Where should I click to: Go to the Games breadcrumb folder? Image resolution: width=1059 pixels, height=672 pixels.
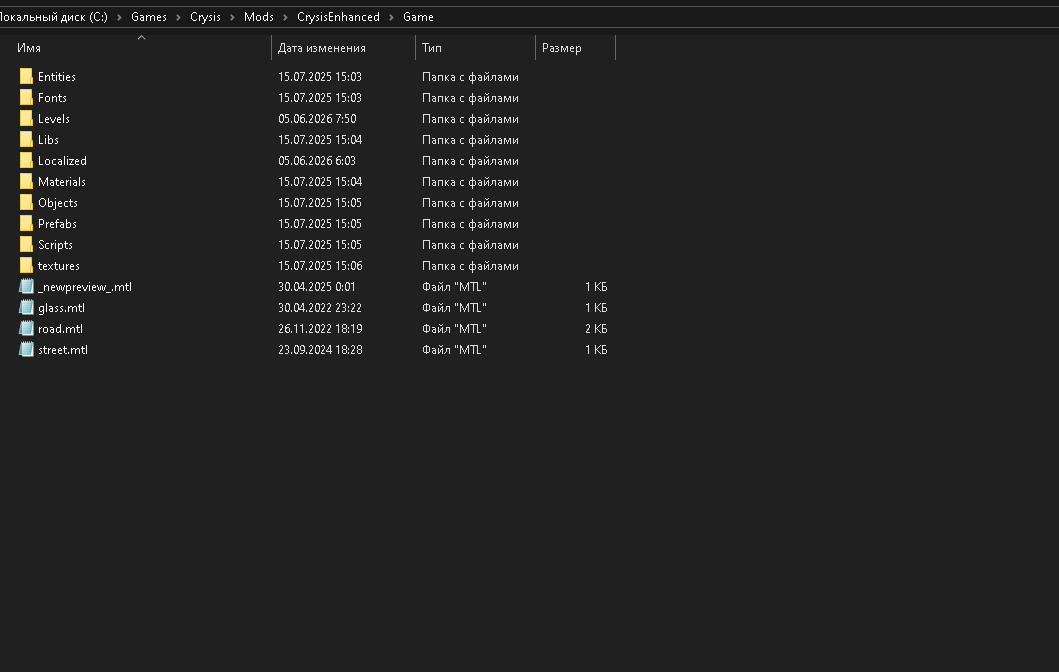tap(149, 17)
